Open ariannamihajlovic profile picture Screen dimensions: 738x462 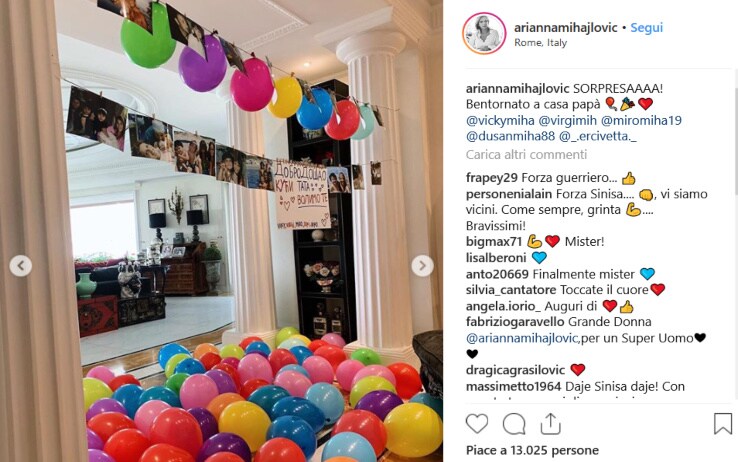pyautogui.click(x=484, y=33)
